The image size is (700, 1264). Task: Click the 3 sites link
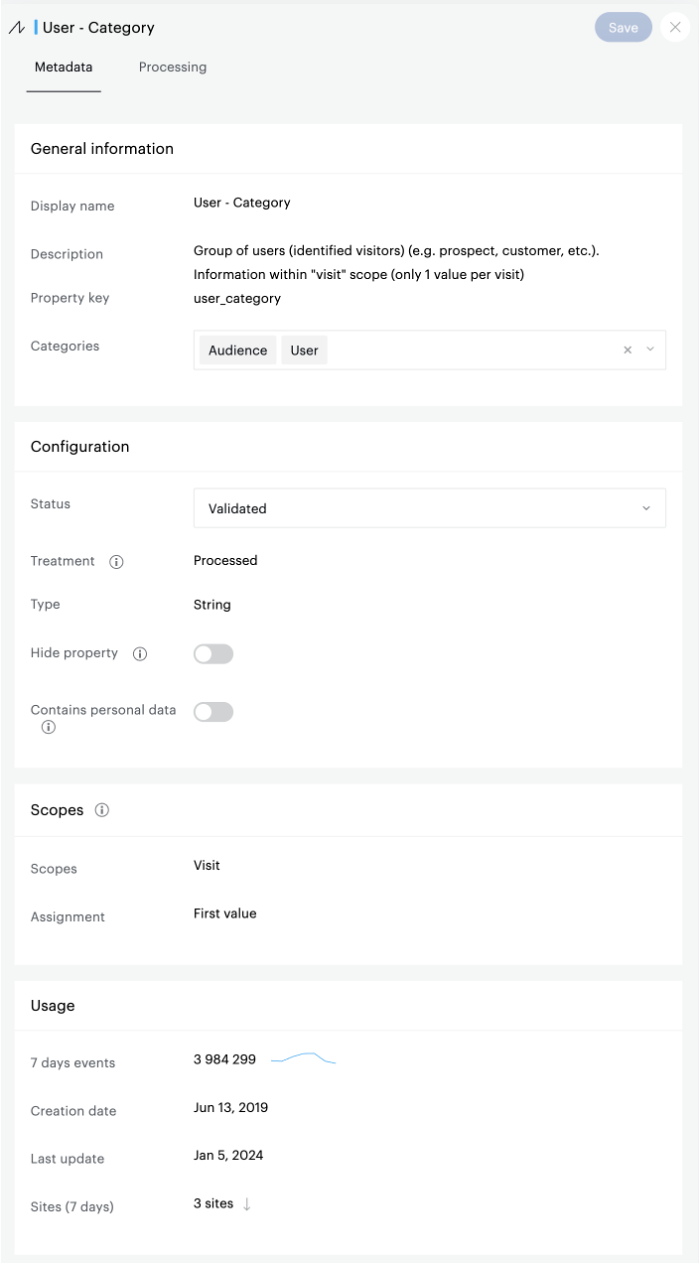[213, 1204]
